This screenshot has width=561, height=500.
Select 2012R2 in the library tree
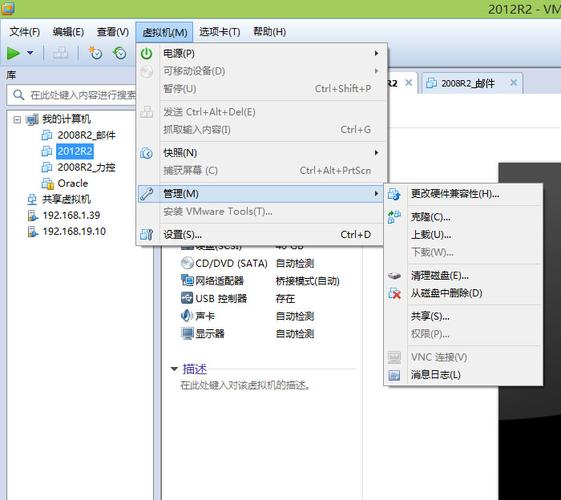[x=75, y=151]
